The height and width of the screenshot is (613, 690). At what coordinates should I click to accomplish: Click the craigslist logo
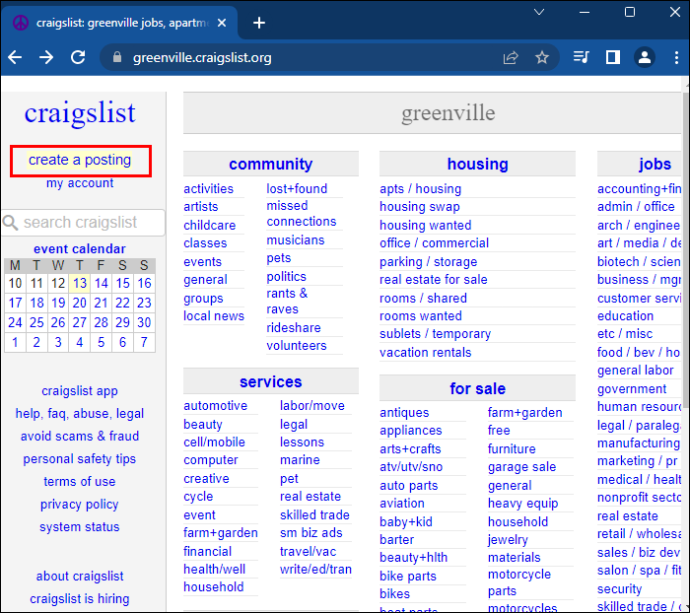80,113
